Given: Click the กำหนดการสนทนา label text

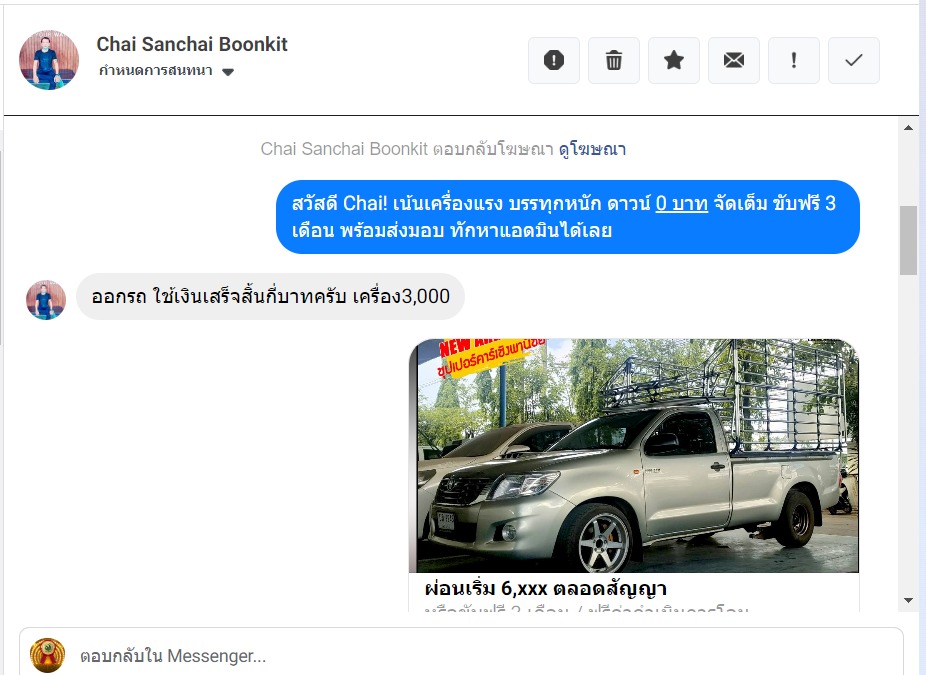Looking at the screenshot, I should (x=156, y=71).
